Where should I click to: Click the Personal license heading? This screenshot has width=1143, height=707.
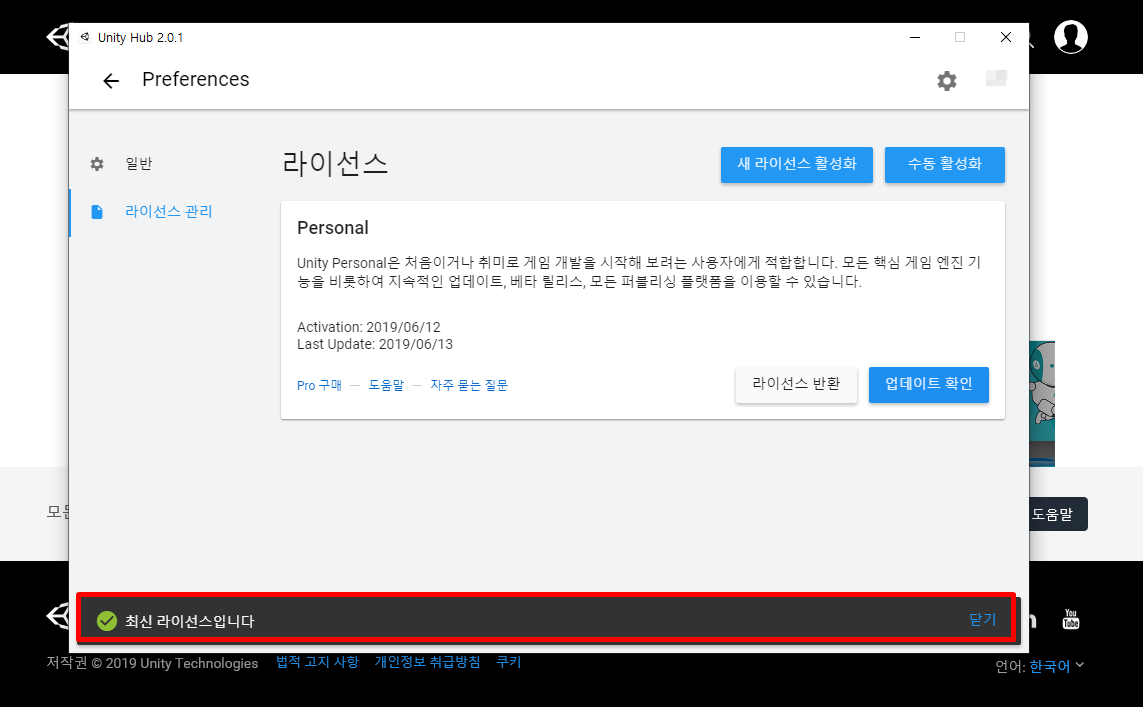tap(332, 228)
